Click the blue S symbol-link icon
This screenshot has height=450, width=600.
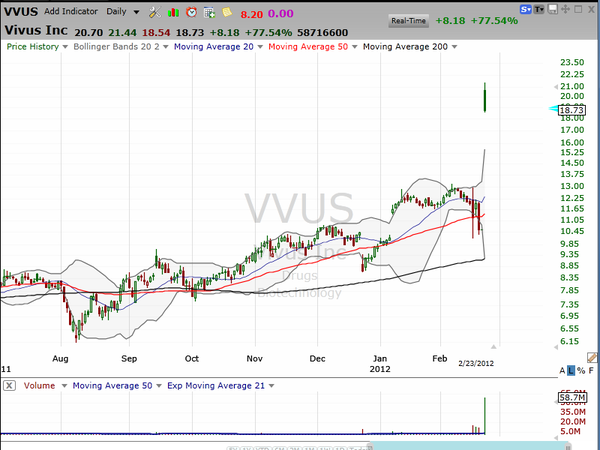tap(526, 9)
